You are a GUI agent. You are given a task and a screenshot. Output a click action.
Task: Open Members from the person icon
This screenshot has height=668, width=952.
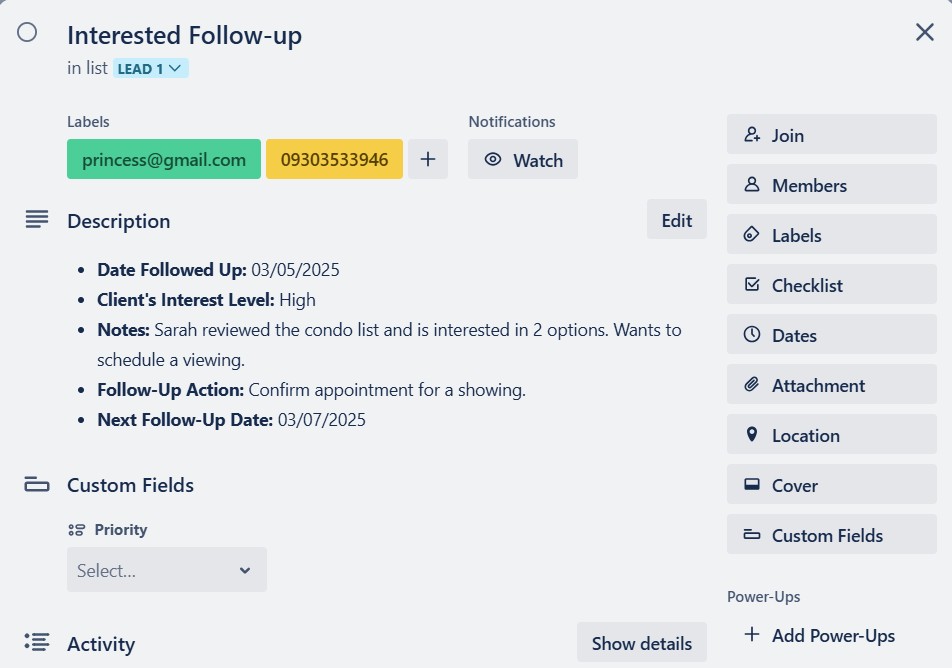coord(752,185)
